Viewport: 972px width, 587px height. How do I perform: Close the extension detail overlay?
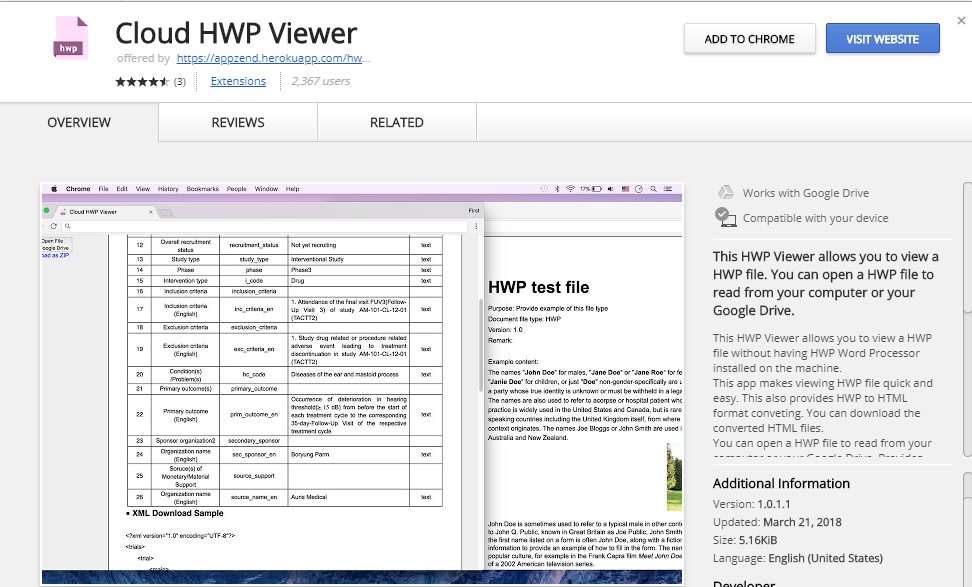coord(961,20)
